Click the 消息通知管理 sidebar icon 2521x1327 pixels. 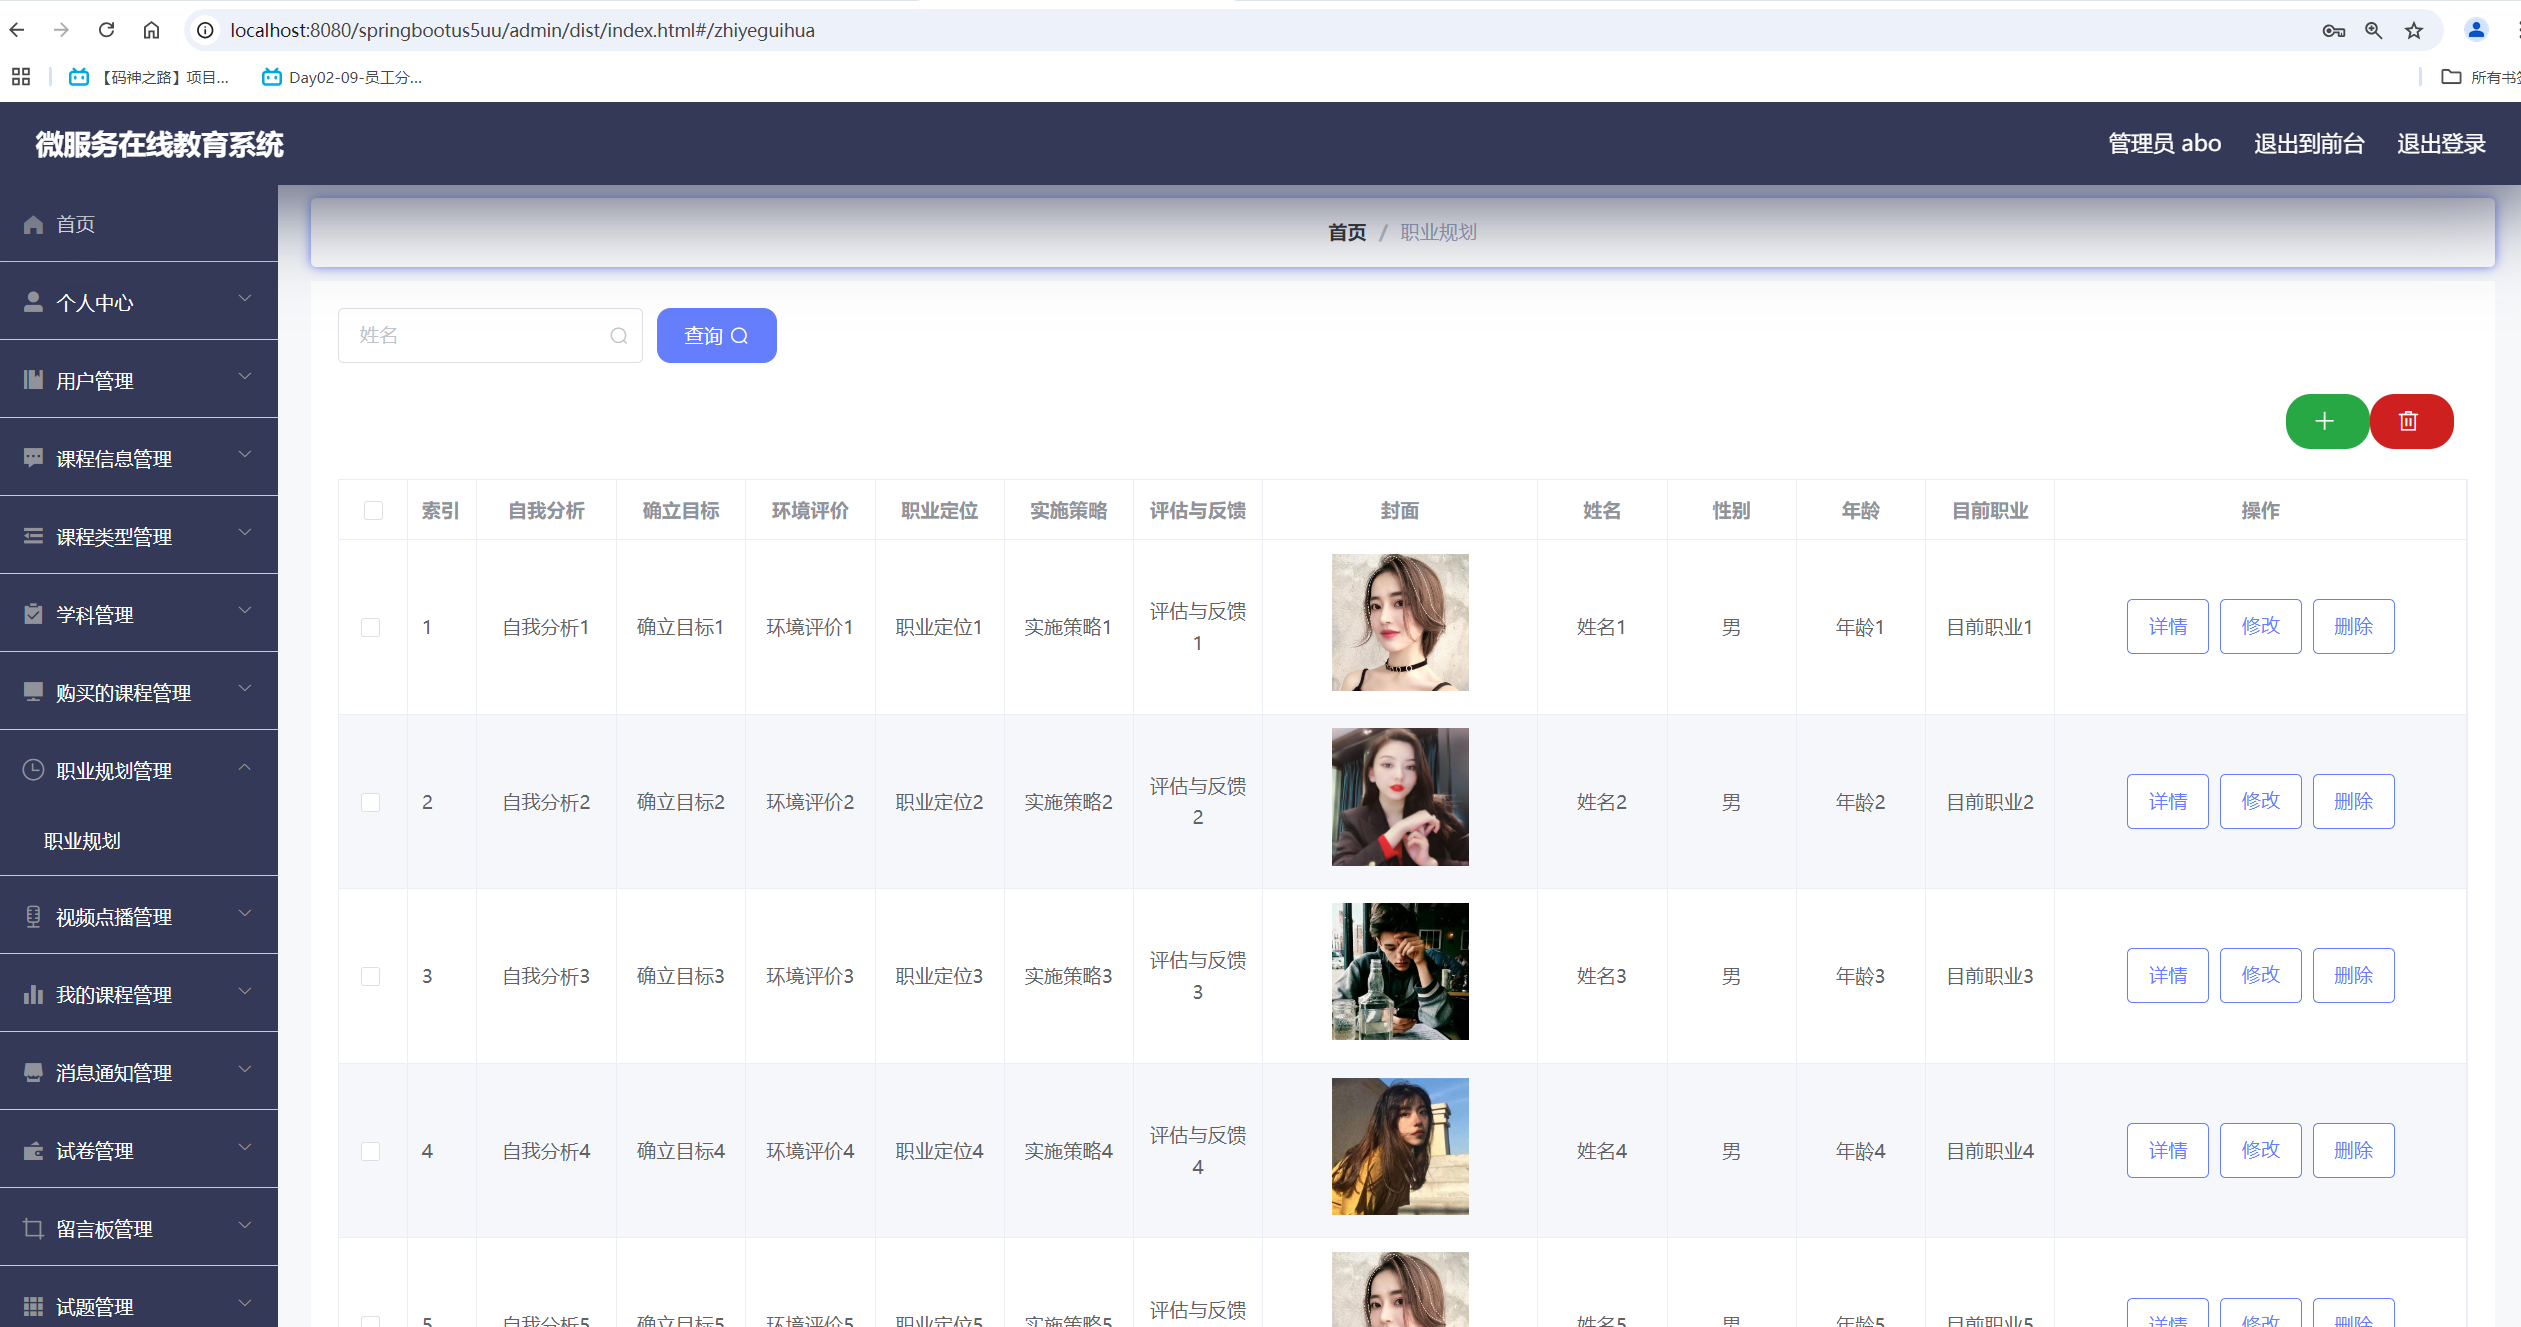[x=33, y=1072]
